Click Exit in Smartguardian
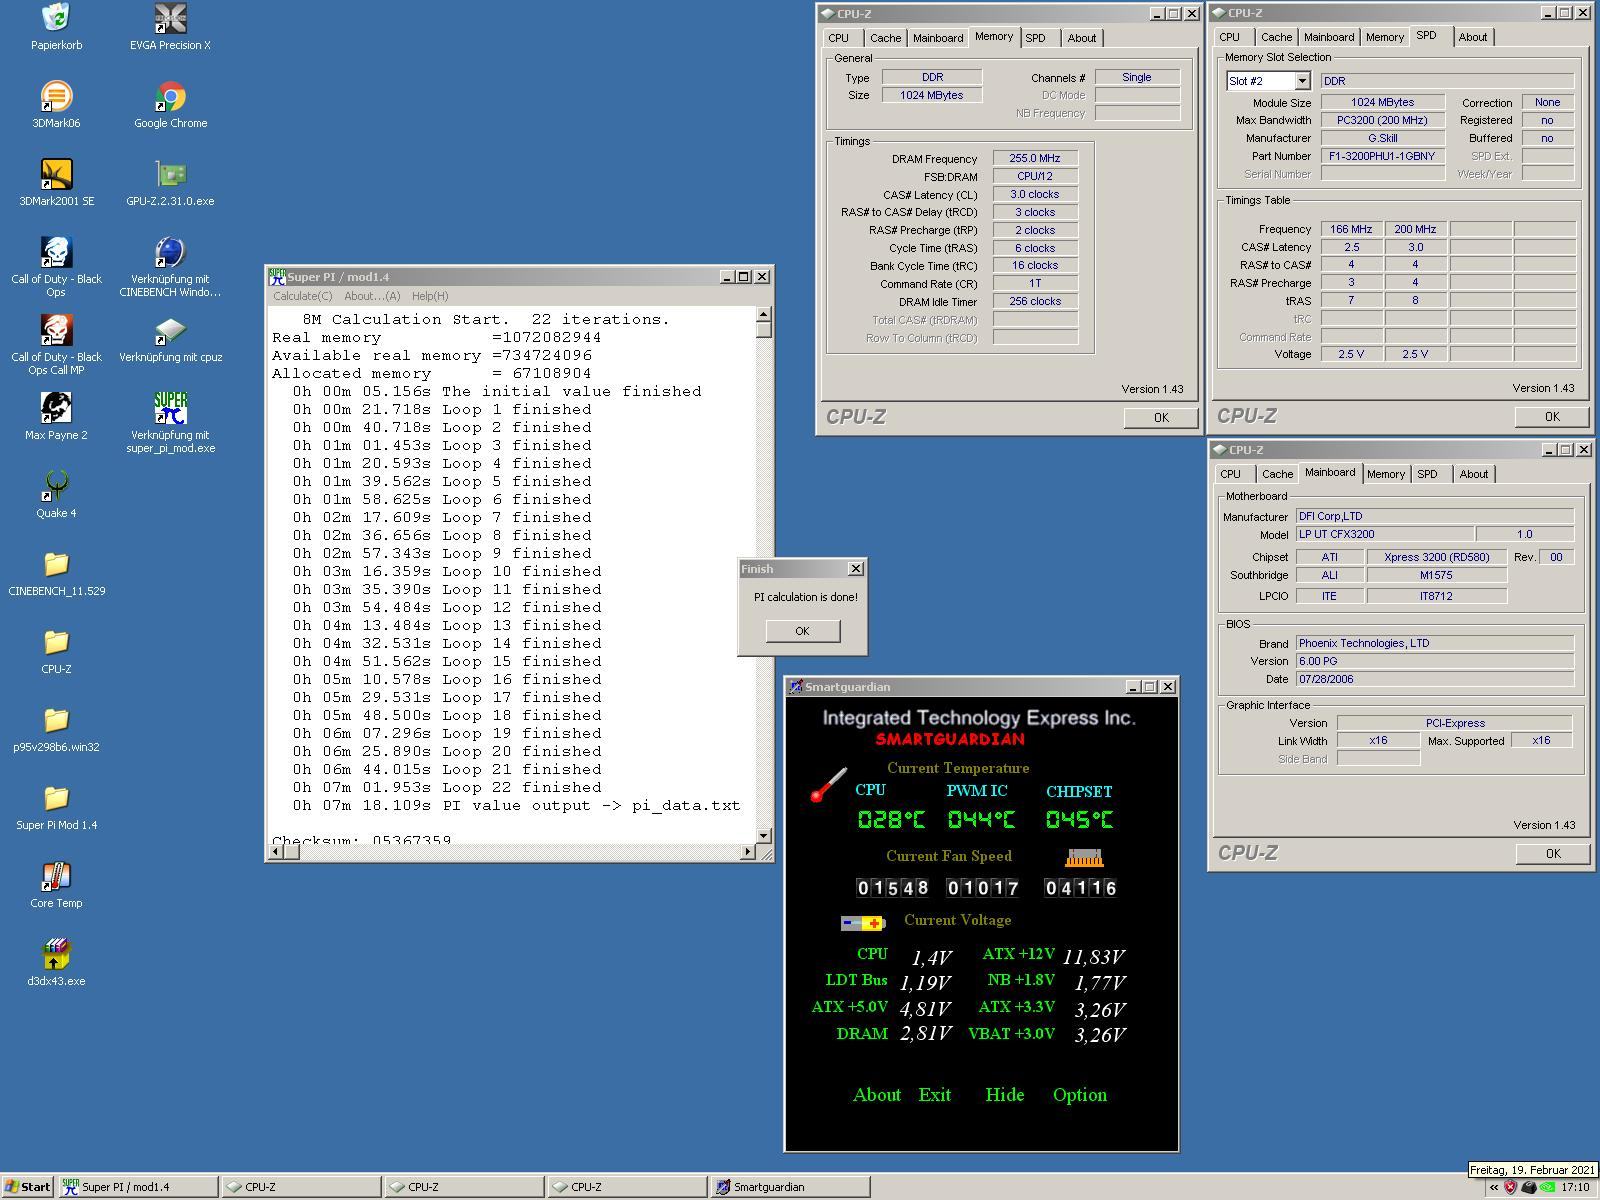 click(935, 1095)
